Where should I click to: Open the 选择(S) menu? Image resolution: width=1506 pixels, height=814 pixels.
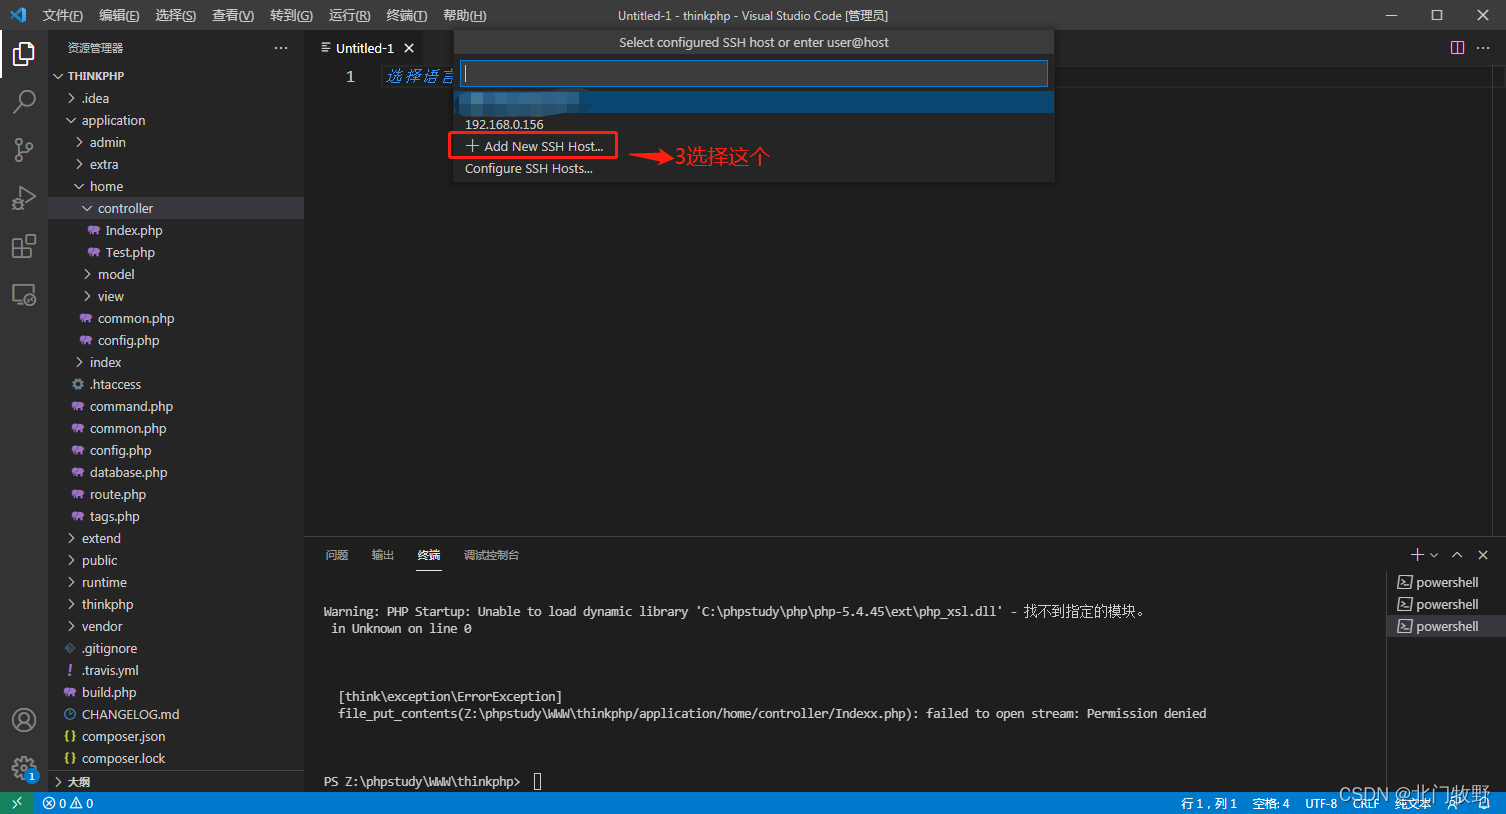[x=176, y=15]
